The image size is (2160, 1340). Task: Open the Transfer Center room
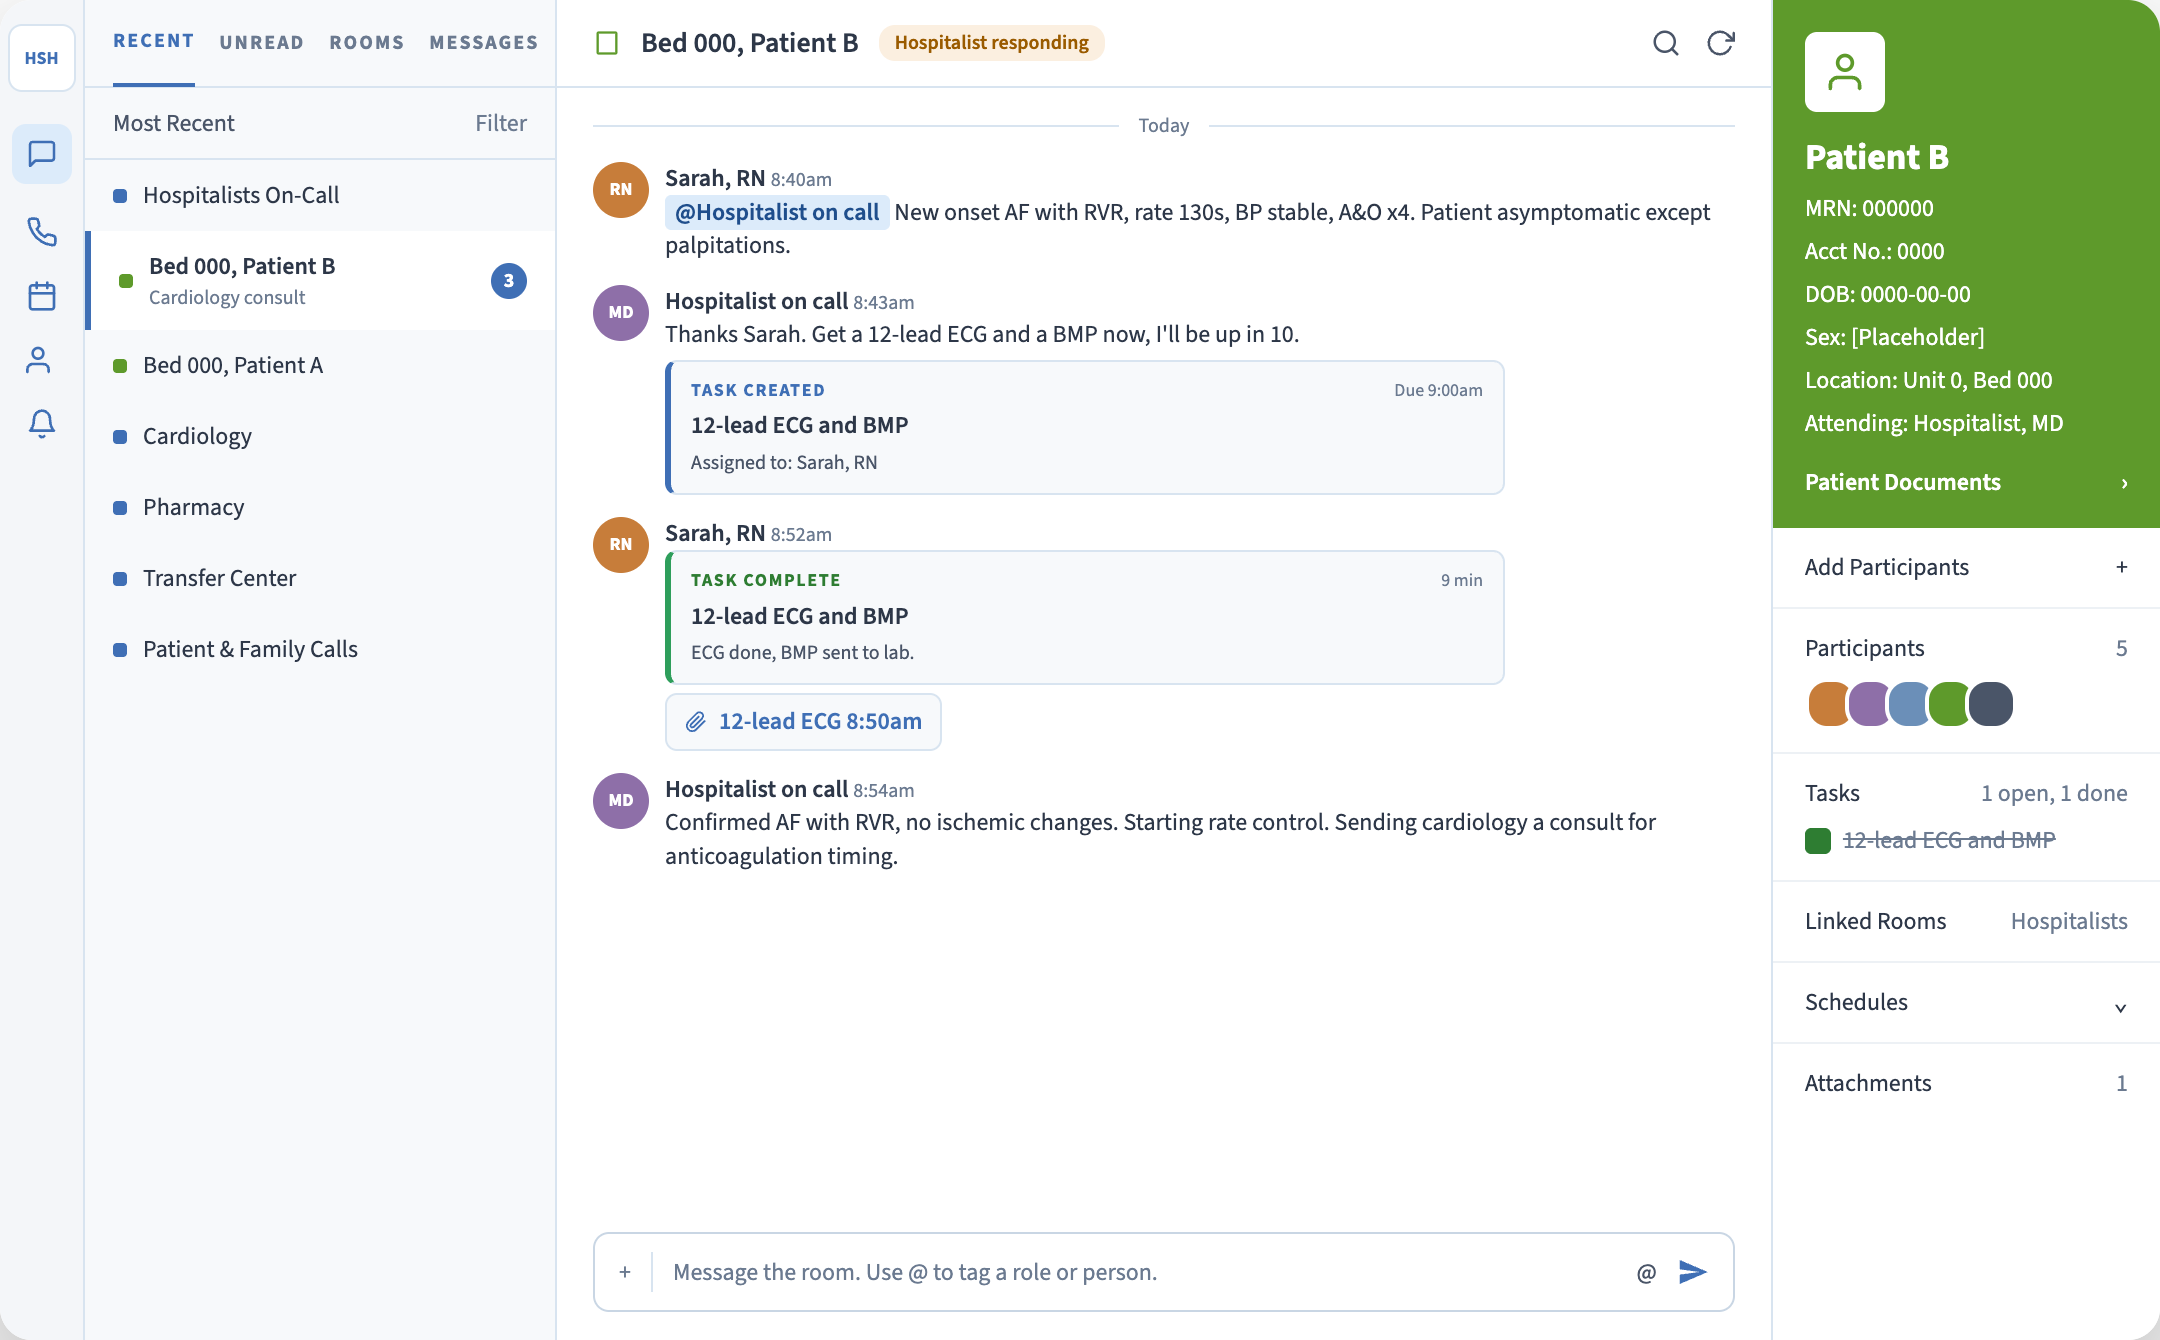coord(320,578)
